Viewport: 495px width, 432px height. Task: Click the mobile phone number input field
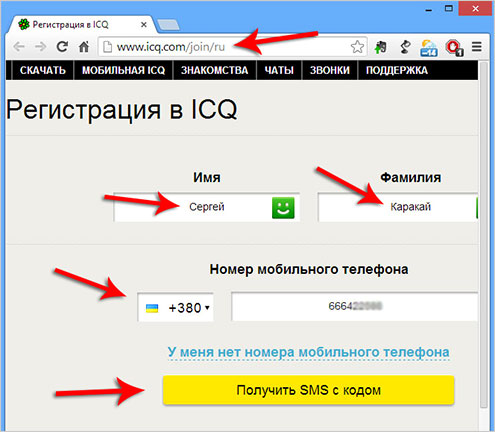(355, 306)
